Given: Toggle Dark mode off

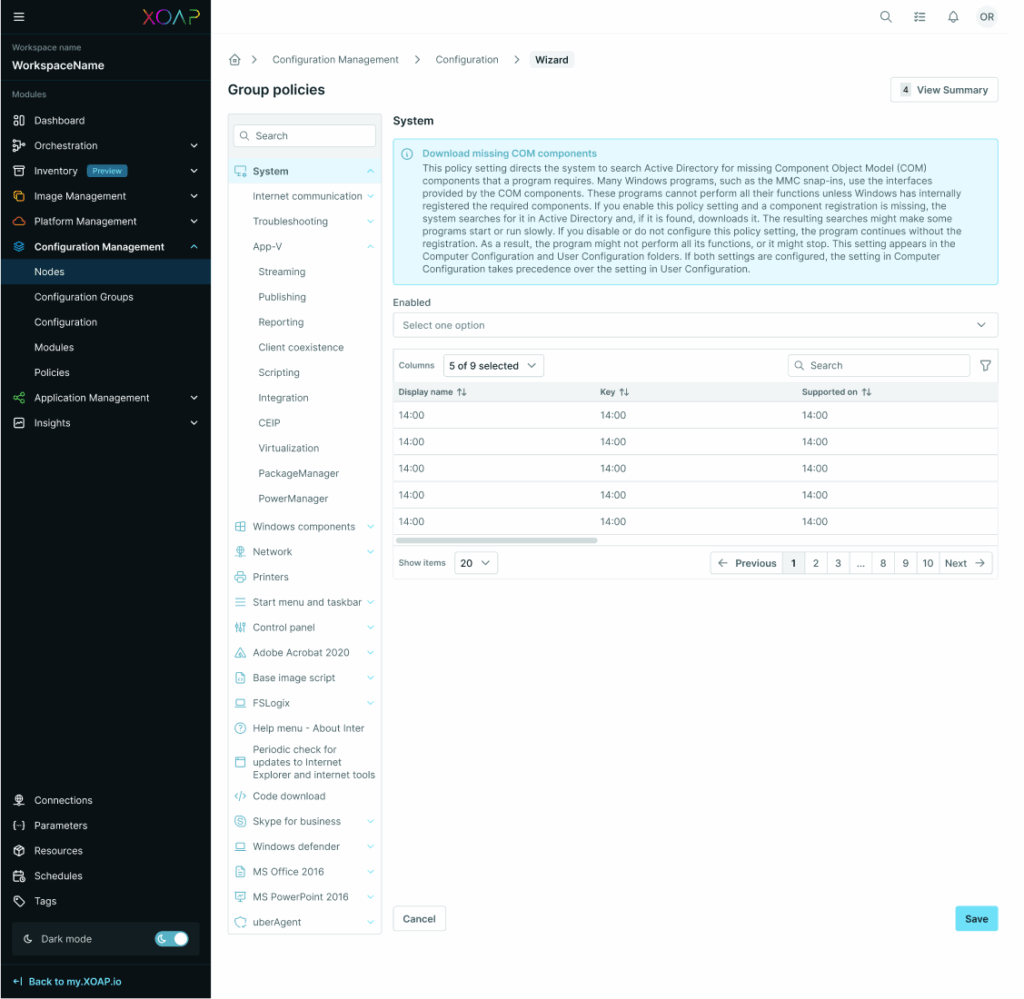Looking at the screenshot, I should [171, 939].
